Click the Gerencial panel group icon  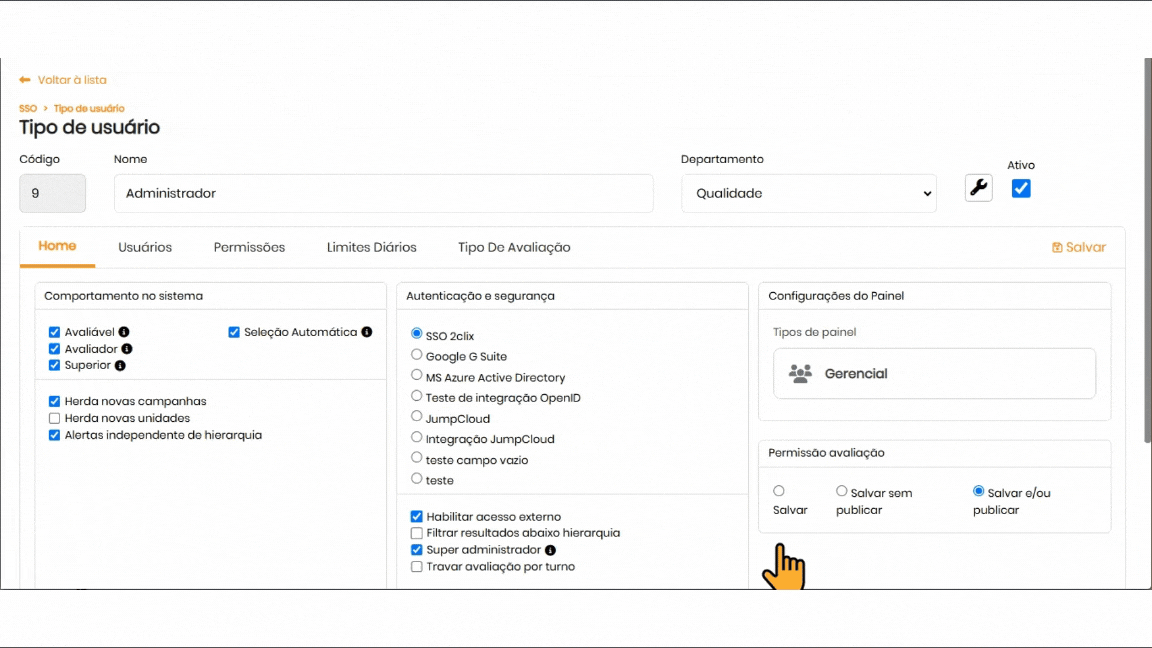coord(800,374)
